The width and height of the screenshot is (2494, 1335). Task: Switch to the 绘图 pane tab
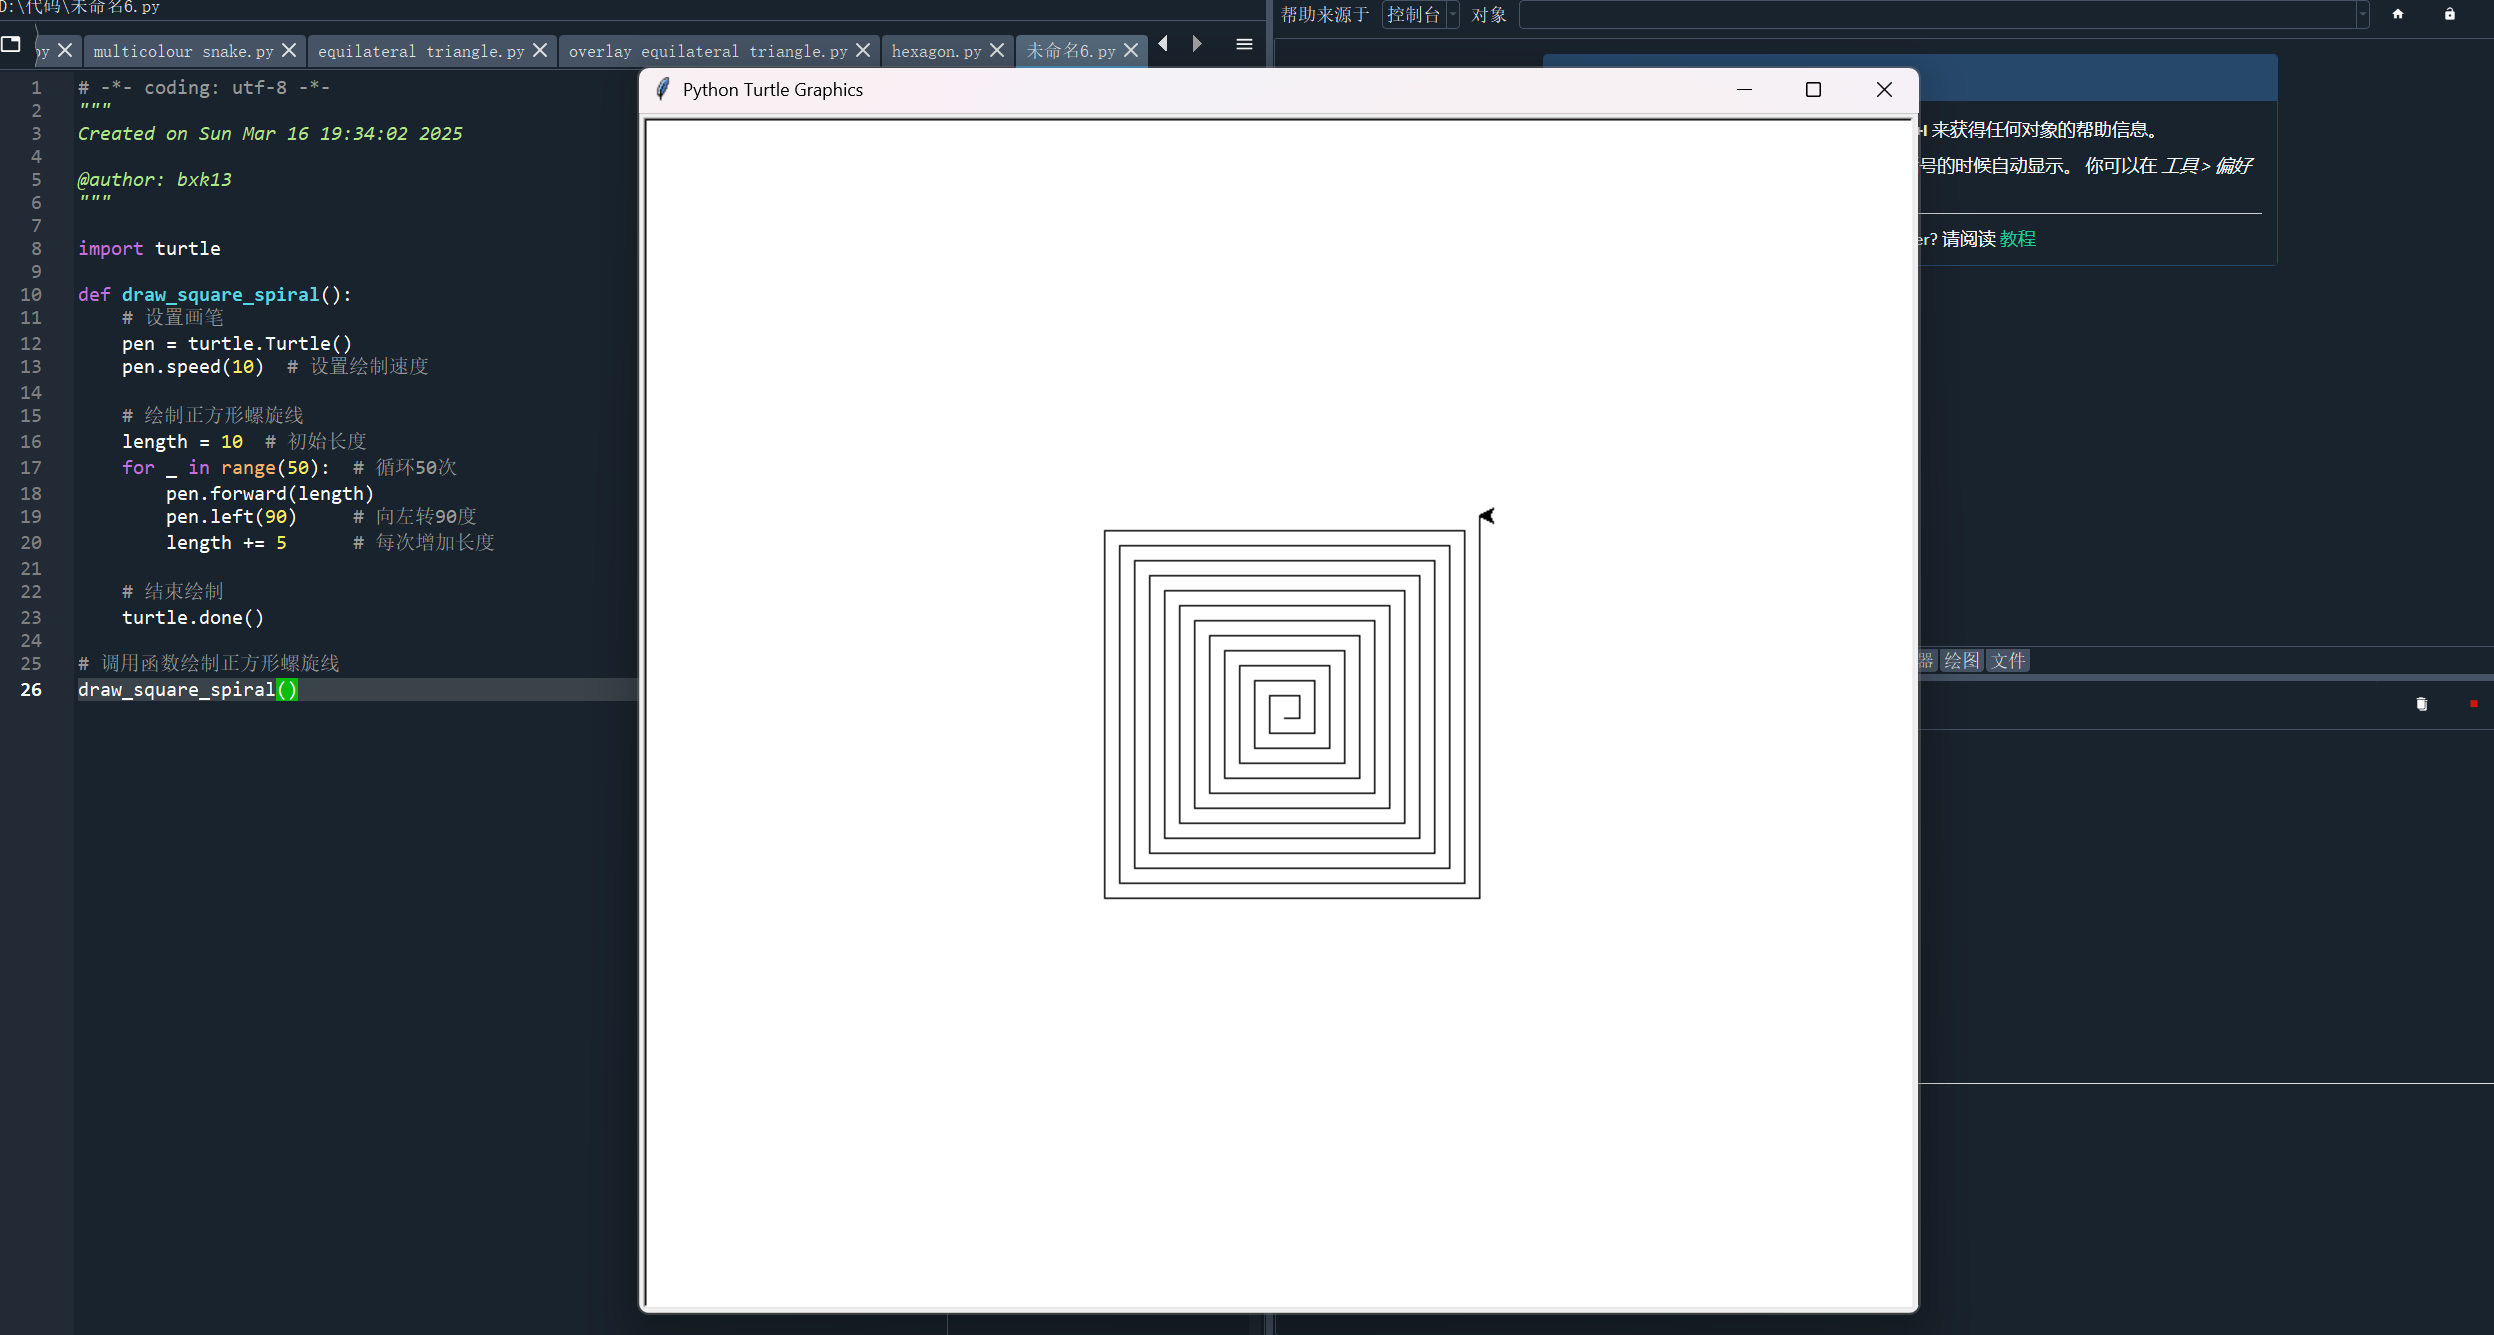pyautogui.click(x=1961, y=661)
